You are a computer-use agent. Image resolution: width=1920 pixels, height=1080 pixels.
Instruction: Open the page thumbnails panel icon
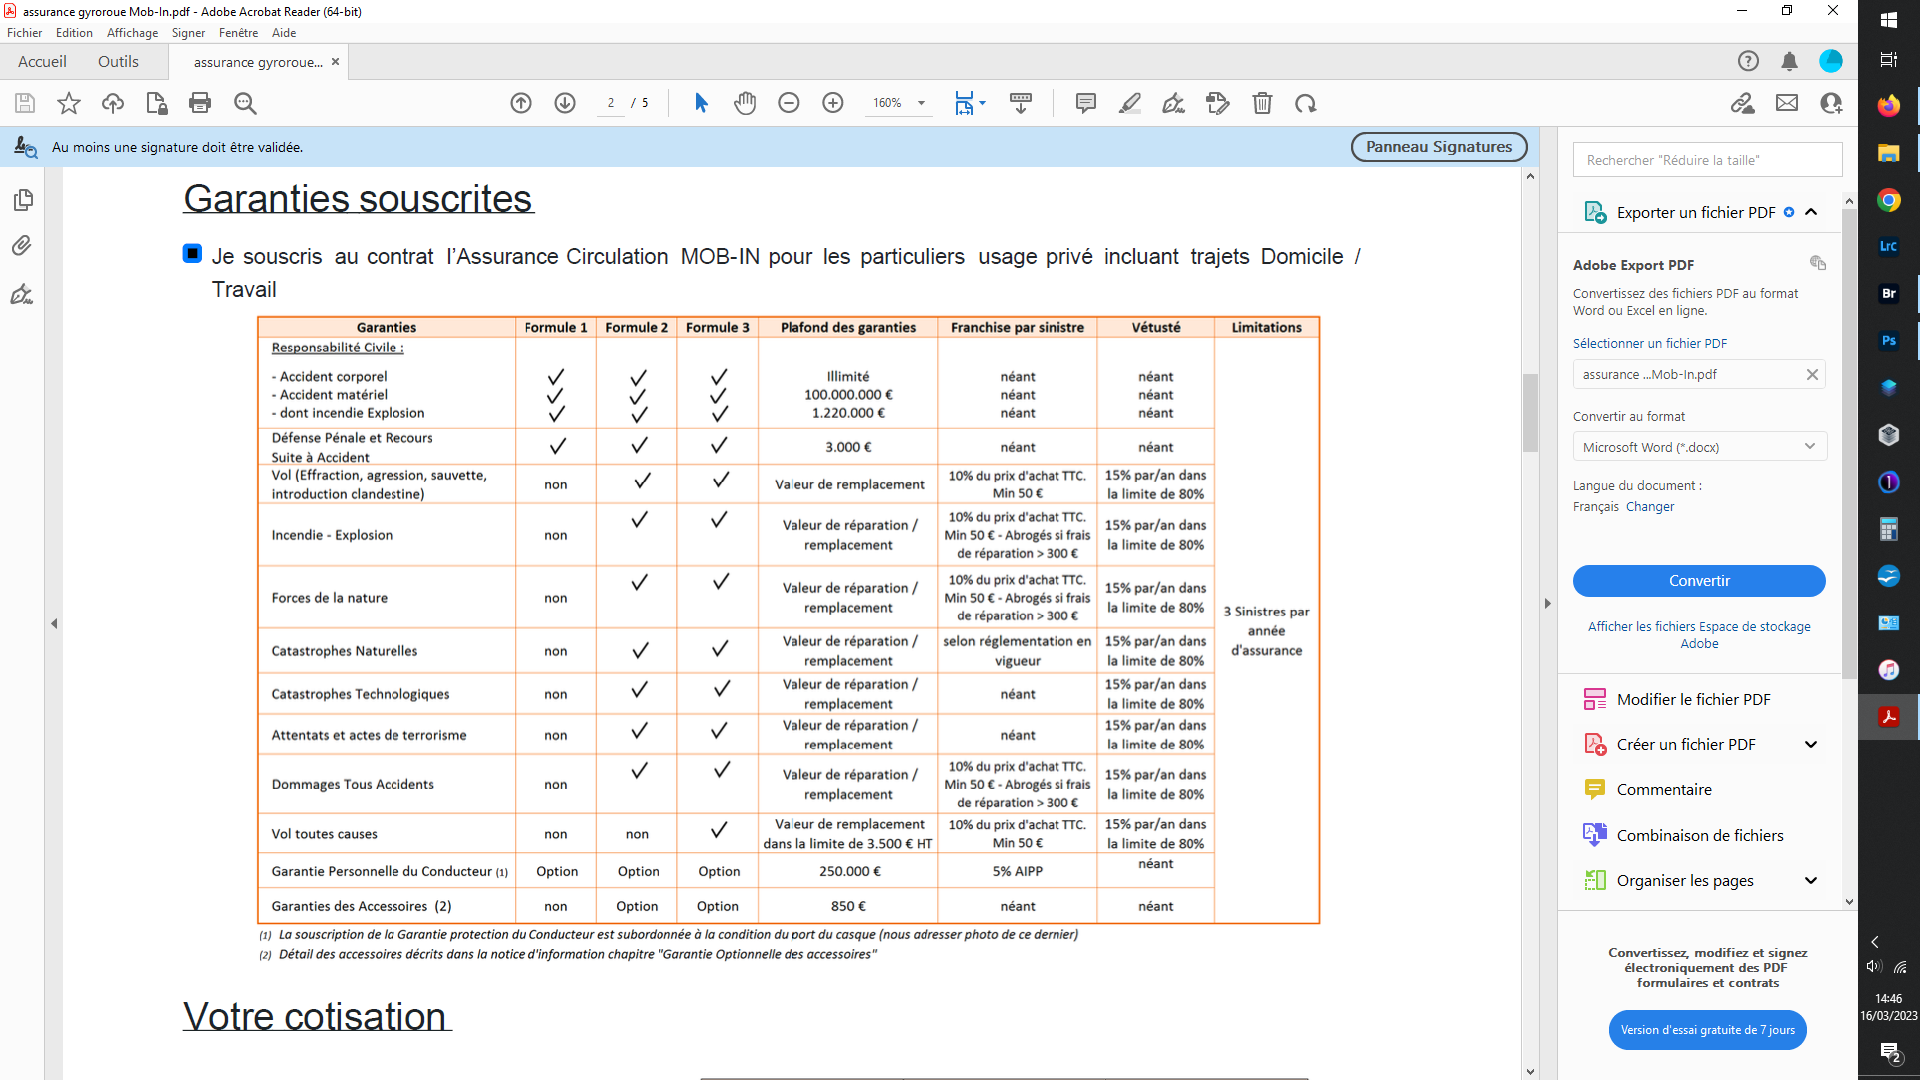pyautogui.click(x=23, y=200)
